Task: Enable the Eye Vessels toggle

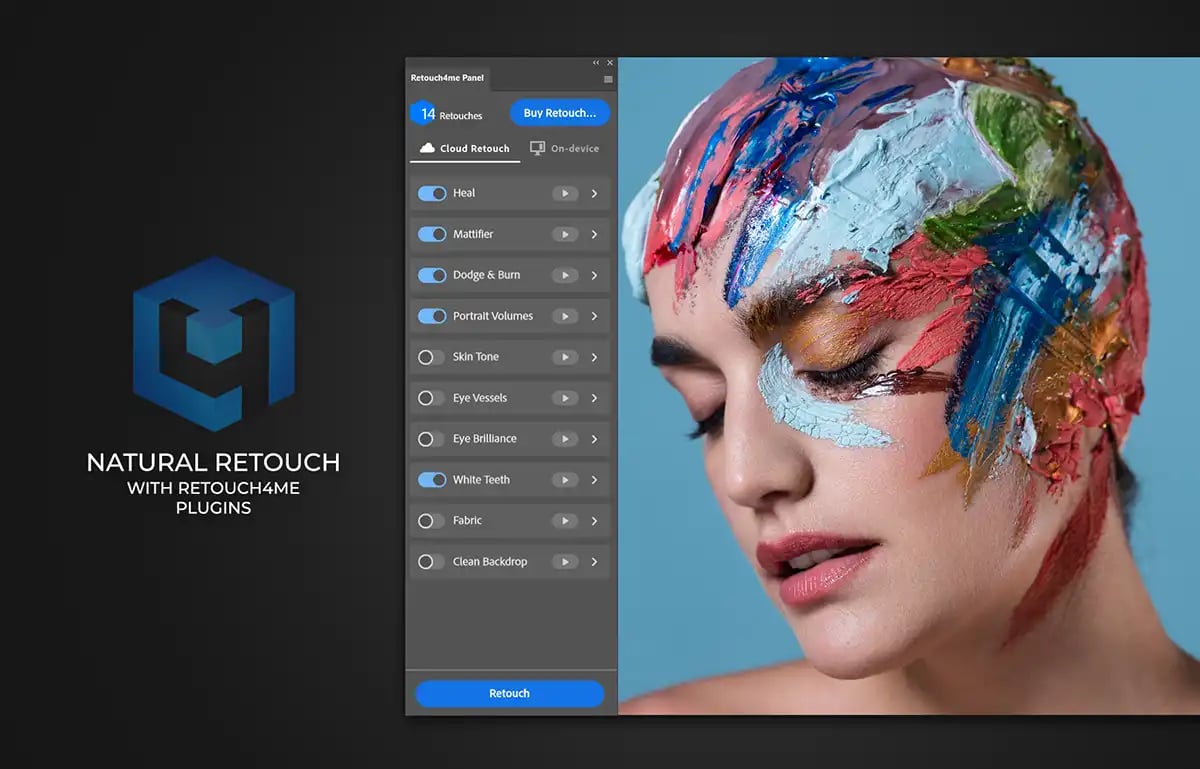Action: pos(432,398)
